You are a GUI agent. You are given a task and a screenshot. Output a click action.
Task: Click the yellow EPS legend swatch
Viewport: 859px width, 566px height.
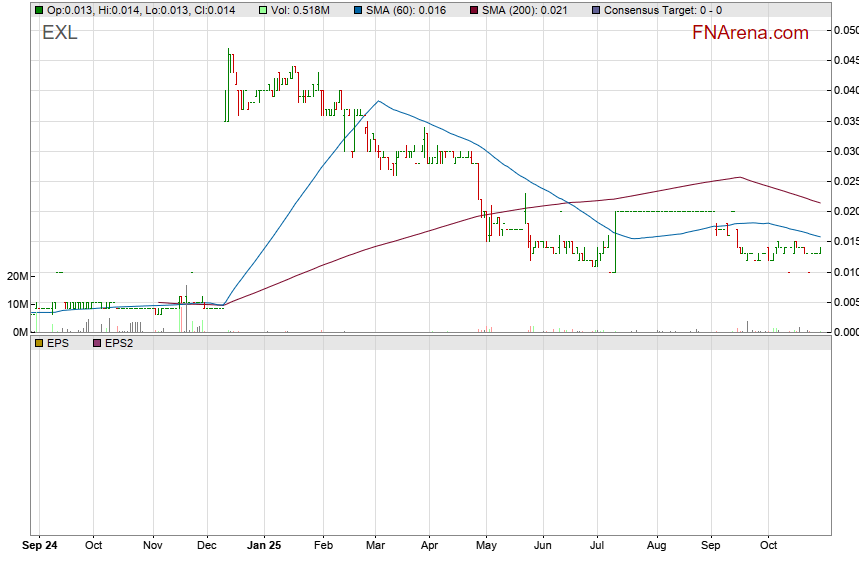(x=39, y=343)
